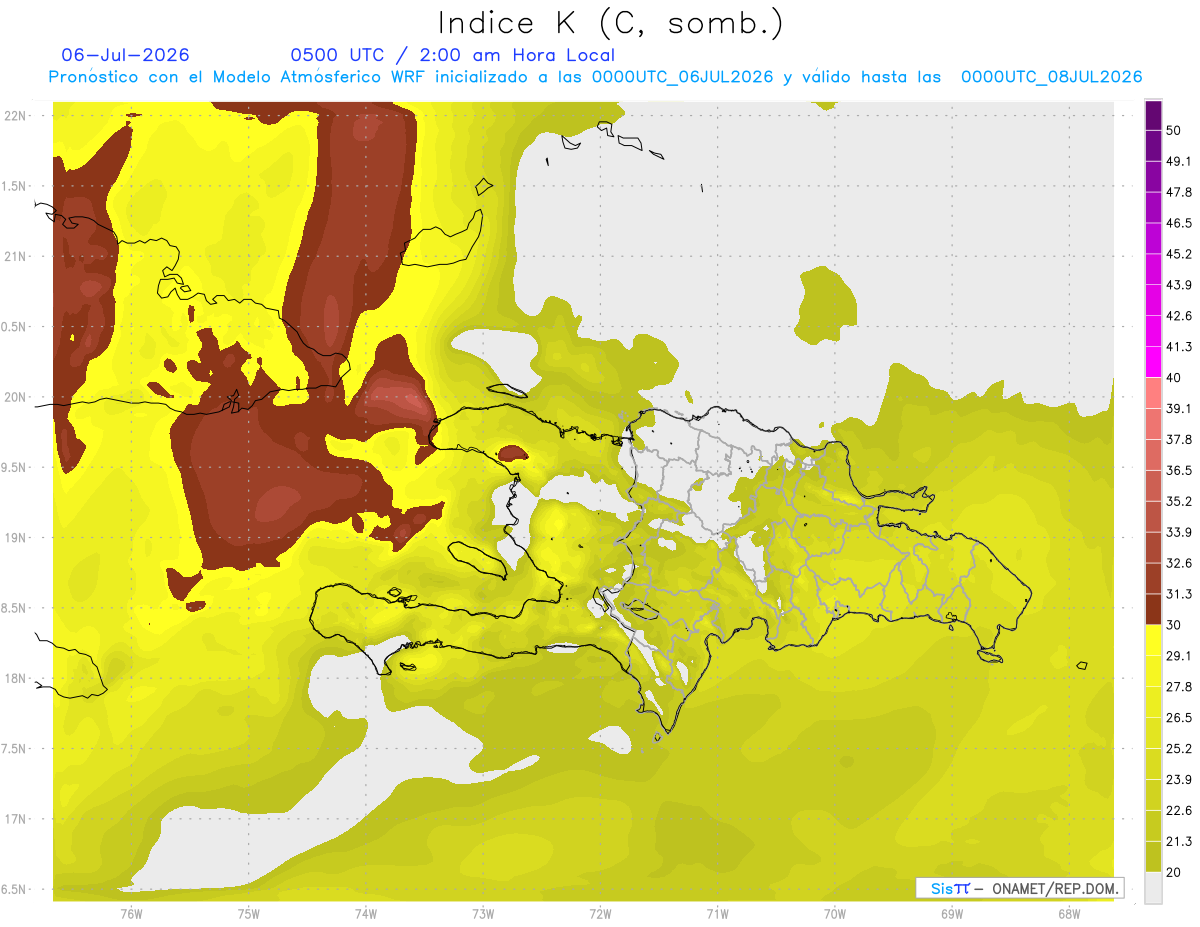Click the legend value "49.1"
Viewport: 1200px width, 927px height.
(x=1179, y=161)
